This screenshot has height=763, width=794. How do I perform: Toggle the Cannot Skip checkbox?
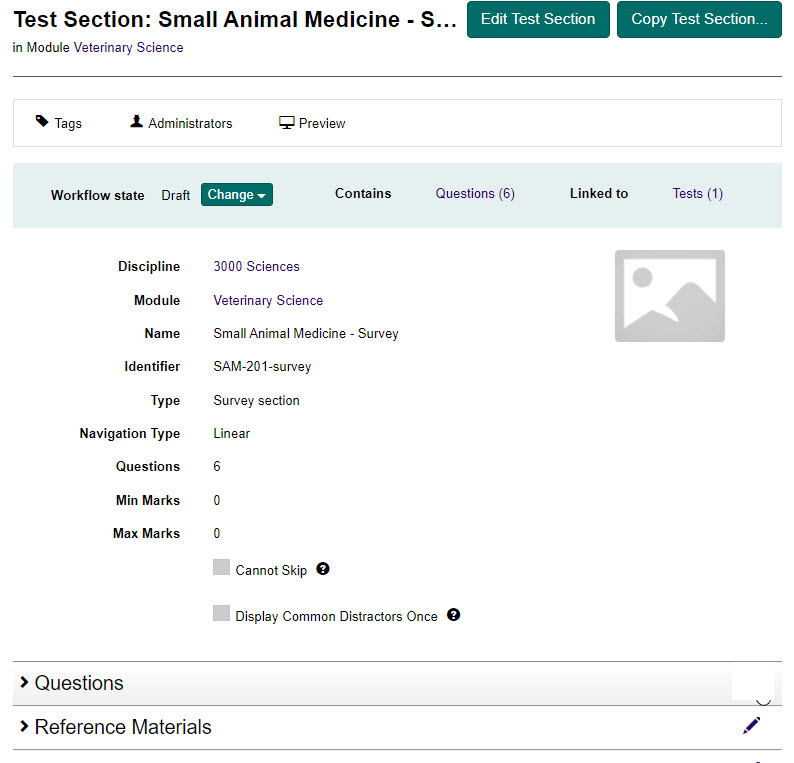click(x=221, y=568)
